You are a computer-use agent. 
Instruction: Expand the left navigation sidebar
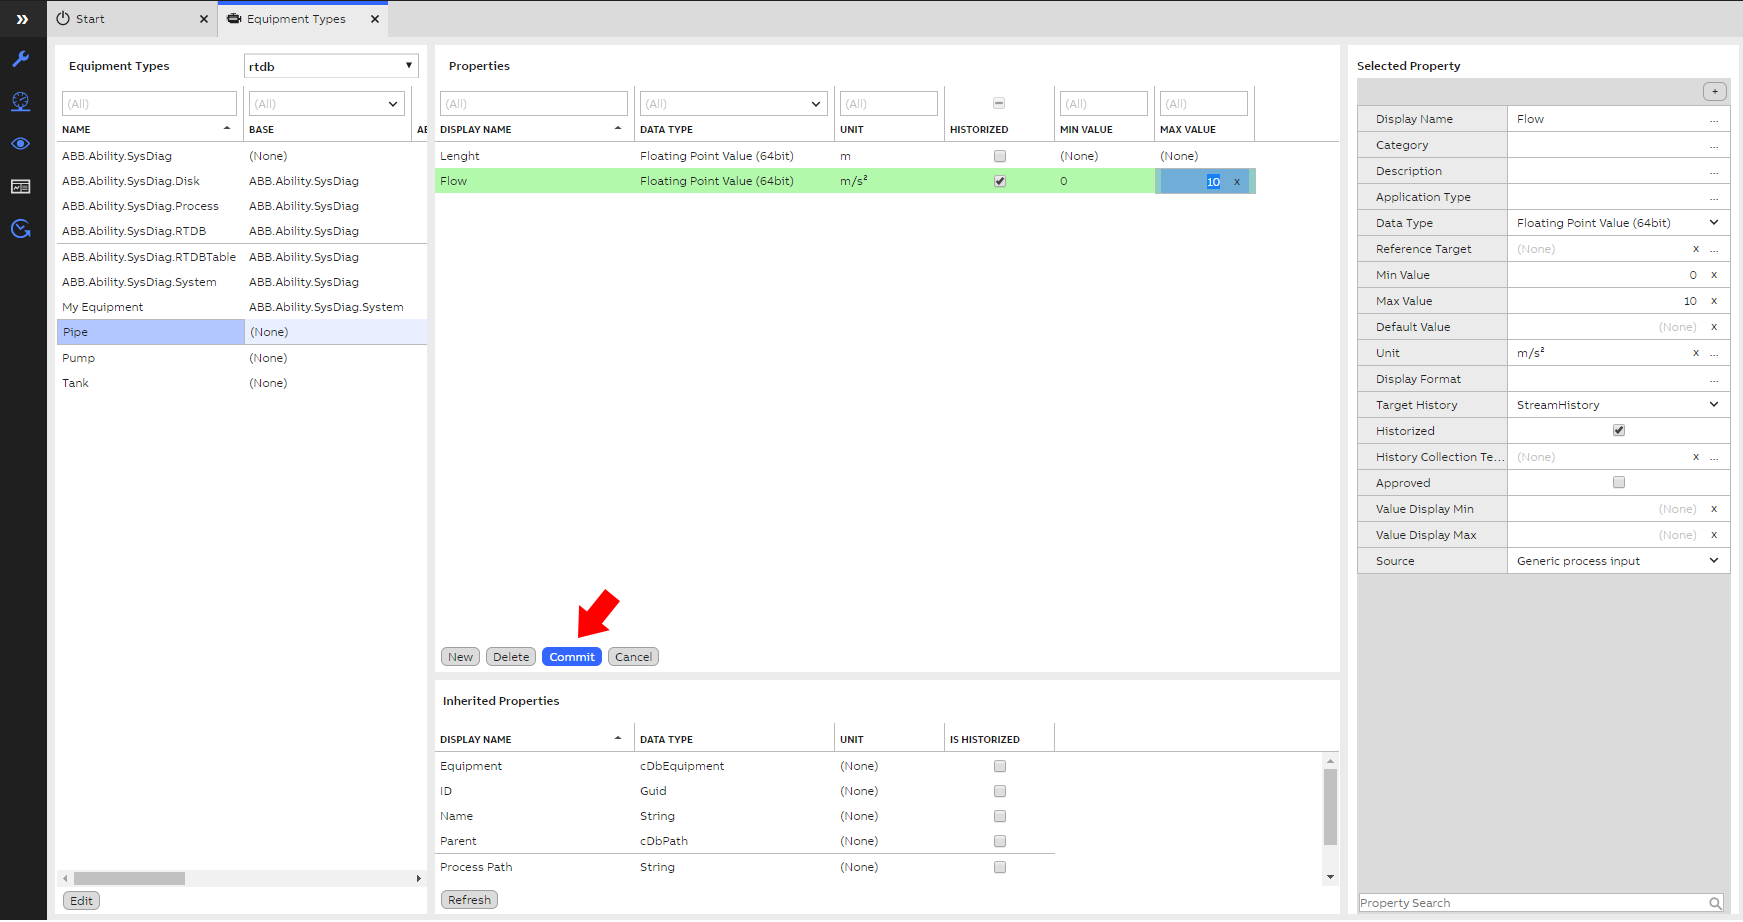click(22, 19)
